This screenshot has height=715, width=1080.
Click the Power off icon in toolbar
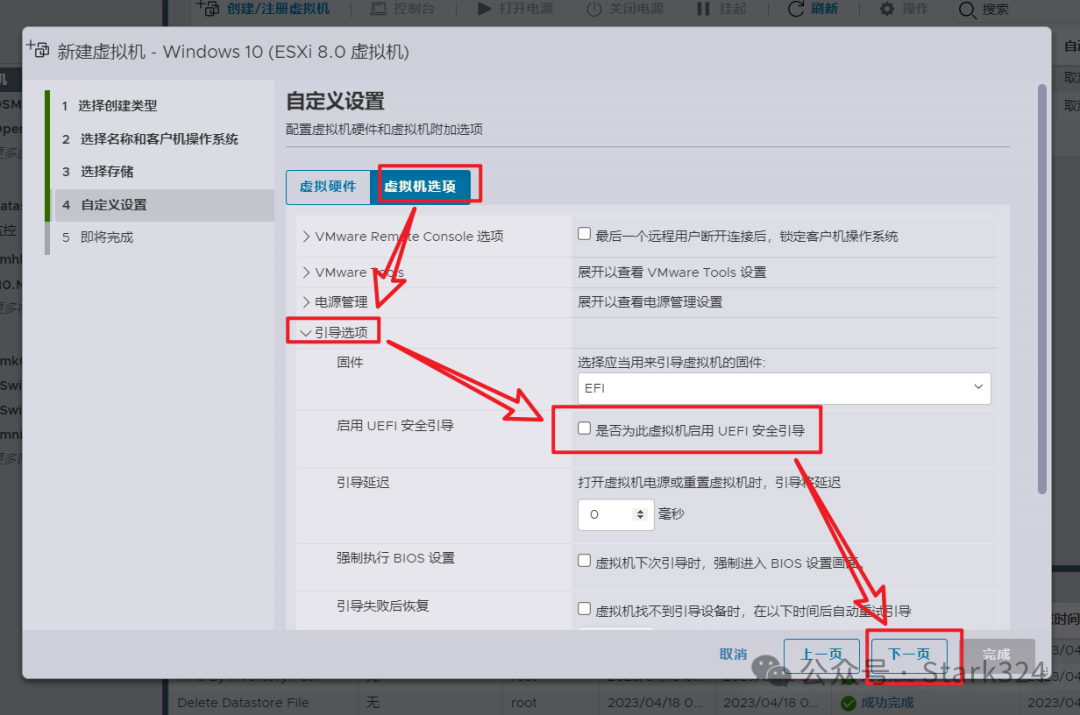[594, 9]
